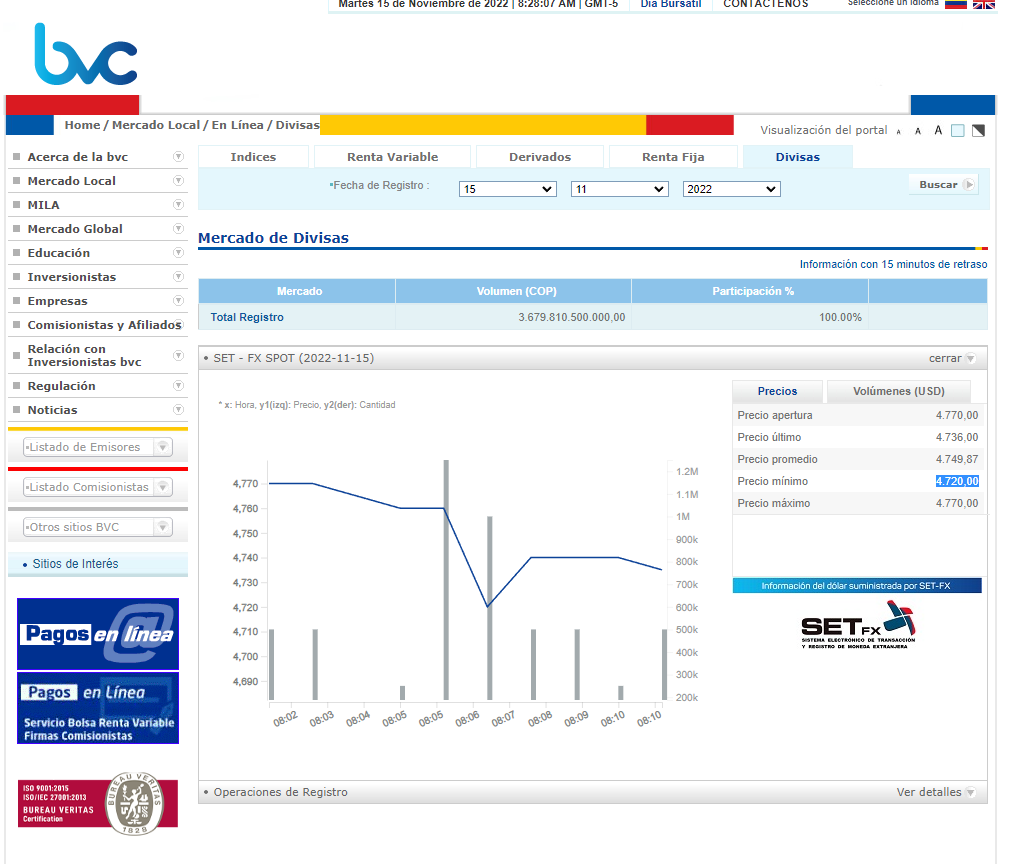The height and width of the screenshot is (864, 1022).
Task: Open the year dropdown showing 2022
Action: coord(731,189)
